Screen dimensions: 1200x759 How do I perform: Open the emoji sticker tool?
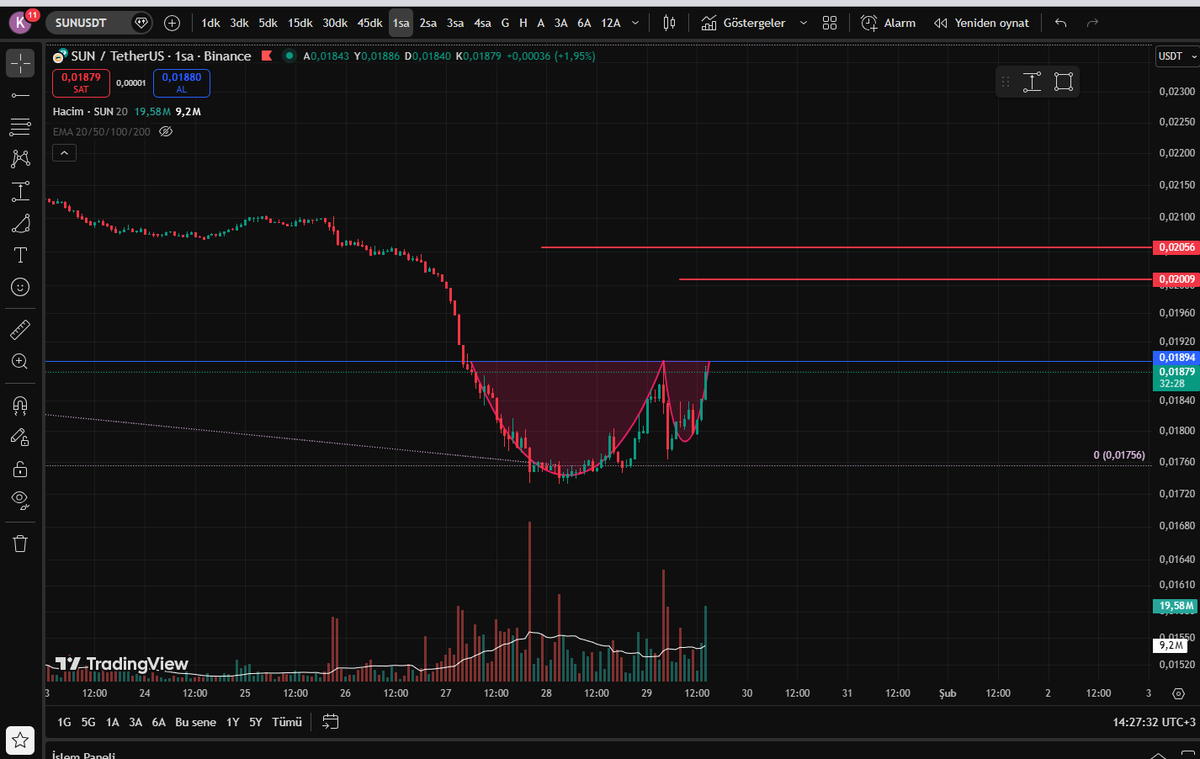[x=20, y=287]
